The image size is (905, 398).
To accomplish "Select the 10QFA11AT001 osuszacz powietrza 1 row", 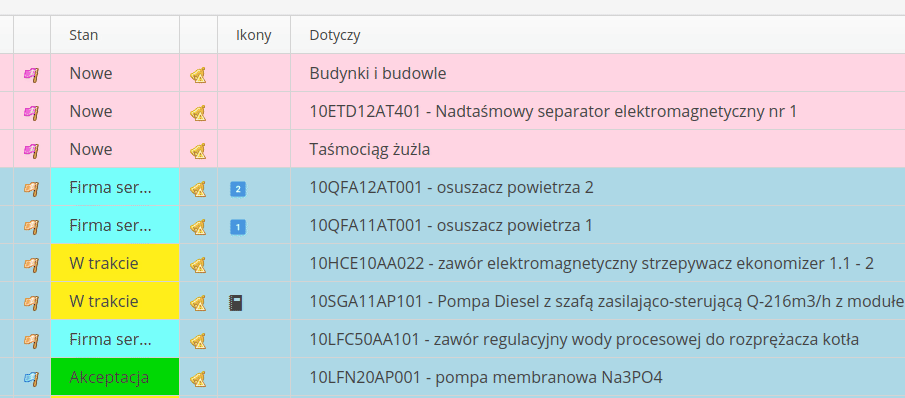I will [451, 226].
